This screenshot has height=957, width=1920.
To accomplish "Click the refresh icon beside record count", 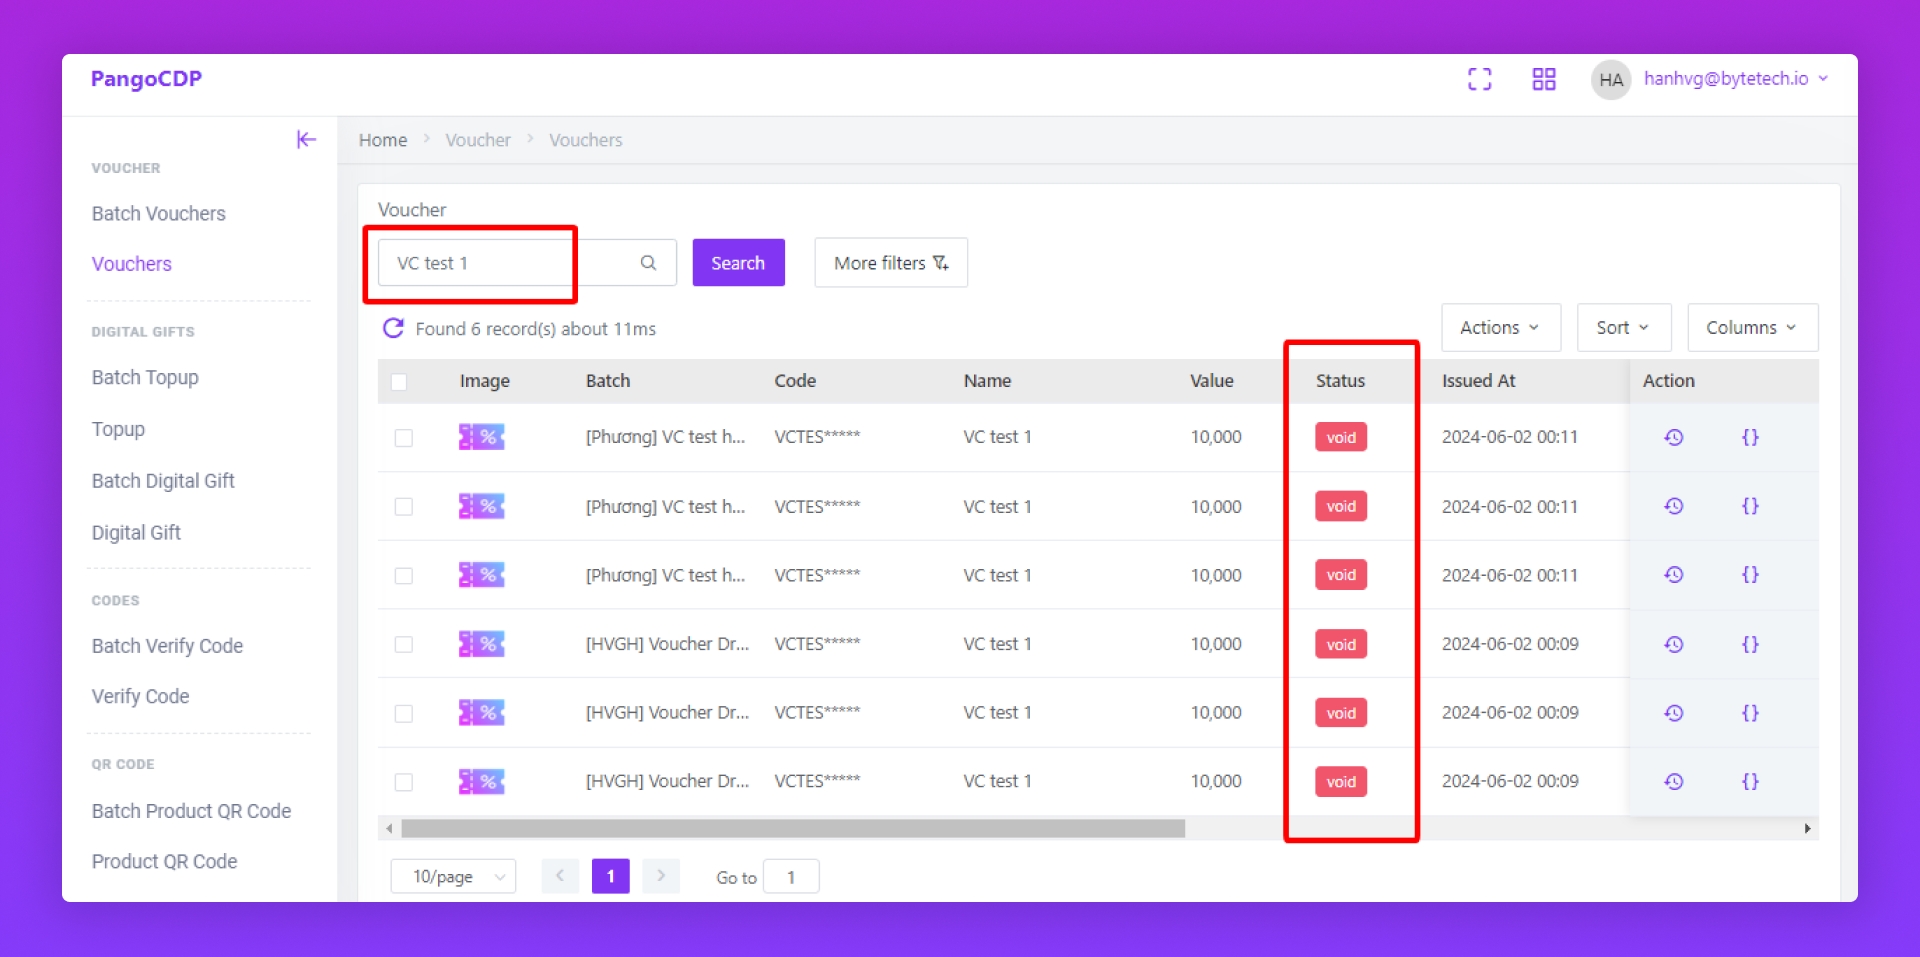I will 393,329.
